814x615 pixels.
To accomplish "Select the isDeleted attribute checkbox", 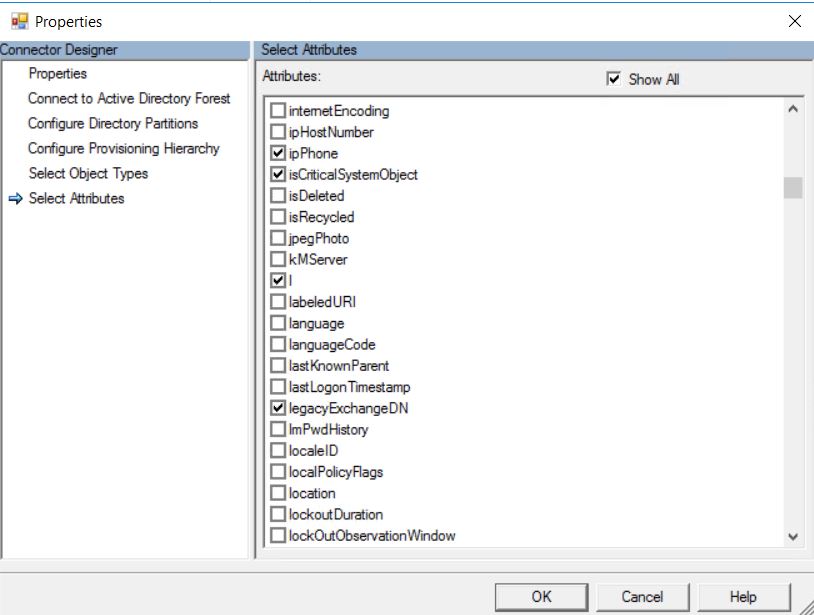I will pyautogui.click(x=278, y=196).
